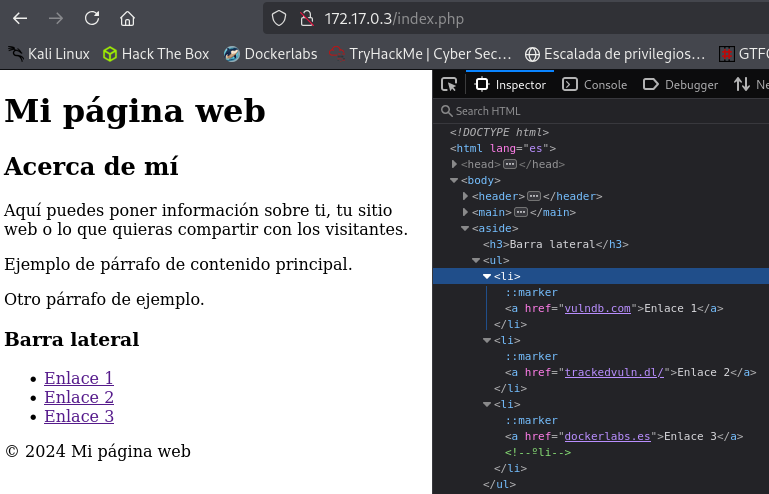Follow the trackedvuln.dl/ href in the inspector

pyautogui.click(x=614, y=372)
